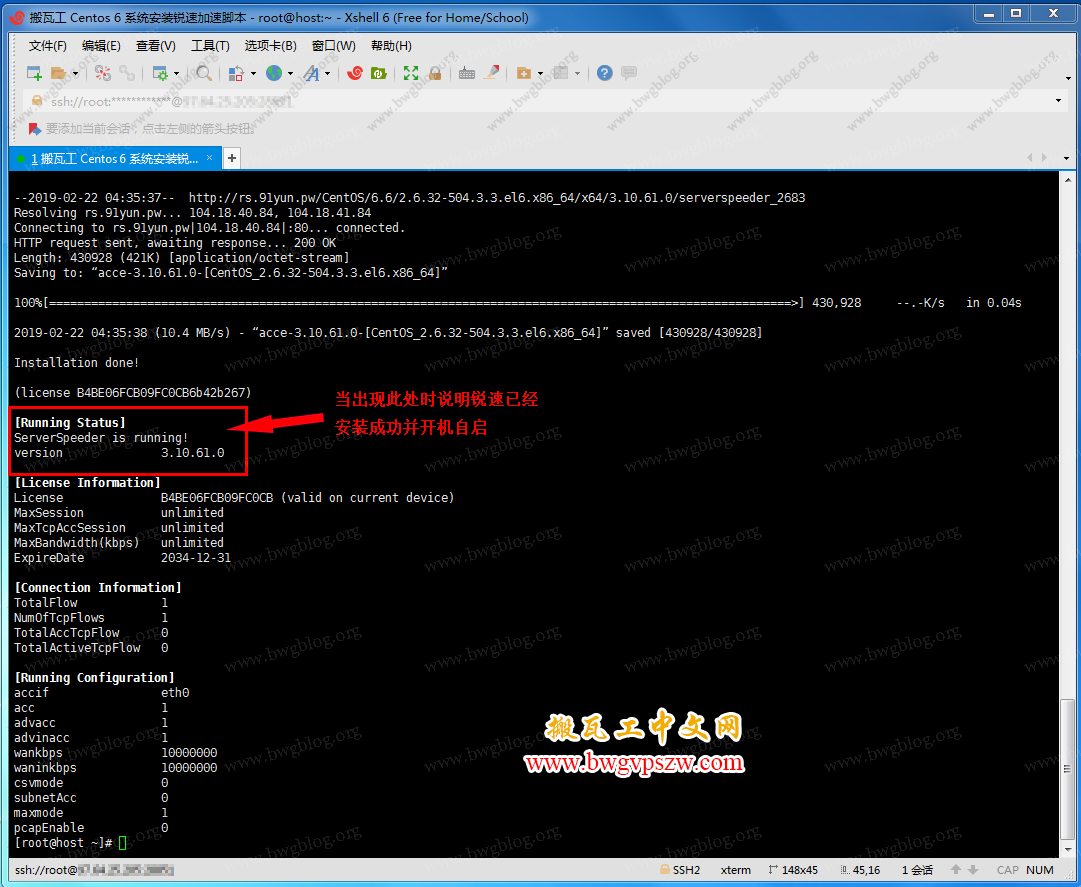Close the 搬瓦工 Centos 6 session tab
This screenshot has height=887, width=1081.
tap(210, 158)
